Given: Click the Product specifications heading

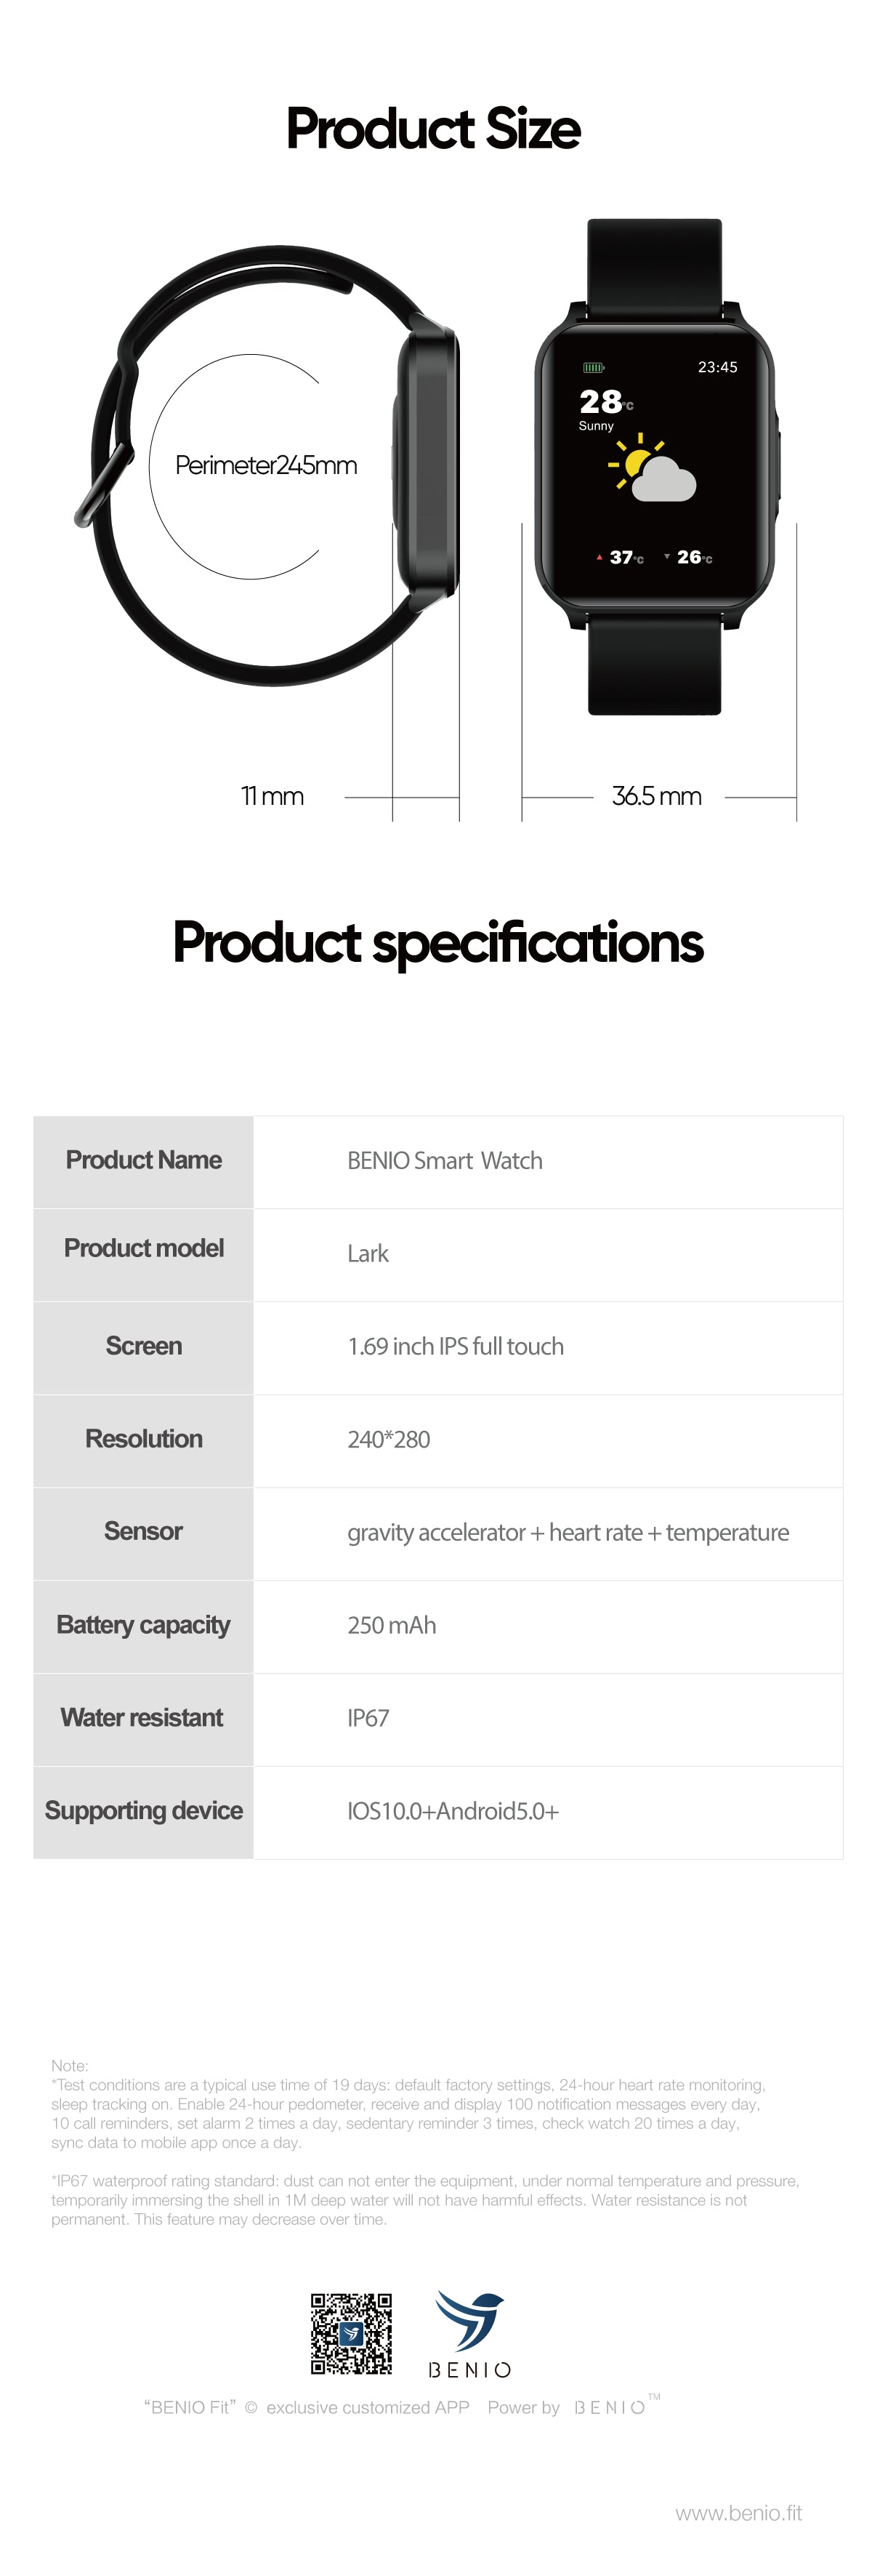Looking at the screenshot, I should tap(437, 943).
